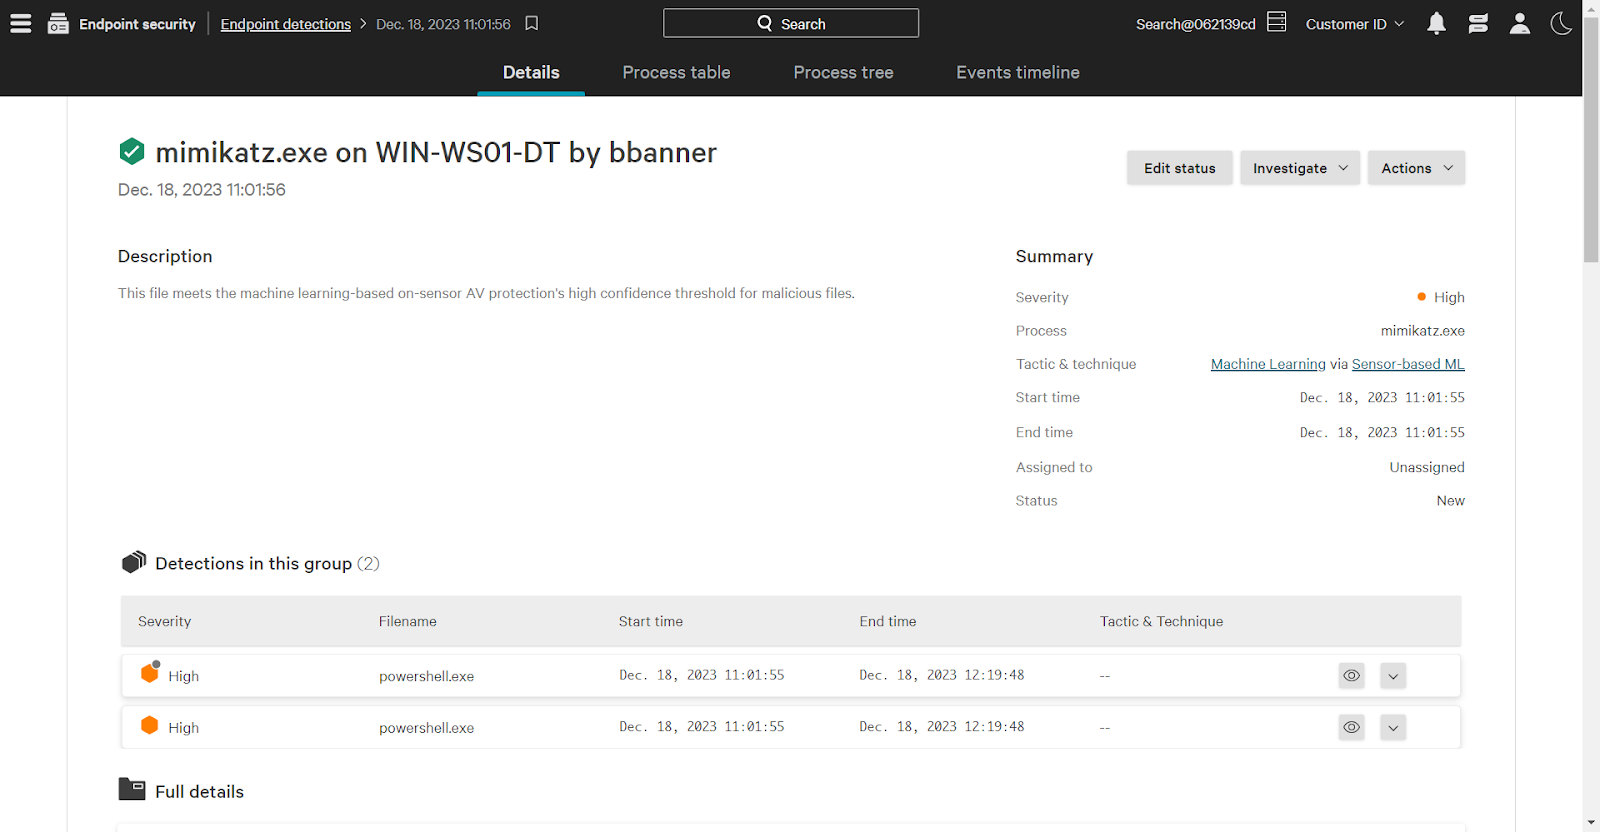The width and height of the screenshot is (1600, 832).
Task: Click the Search@062139cd account label
Action: point(1195,24)
